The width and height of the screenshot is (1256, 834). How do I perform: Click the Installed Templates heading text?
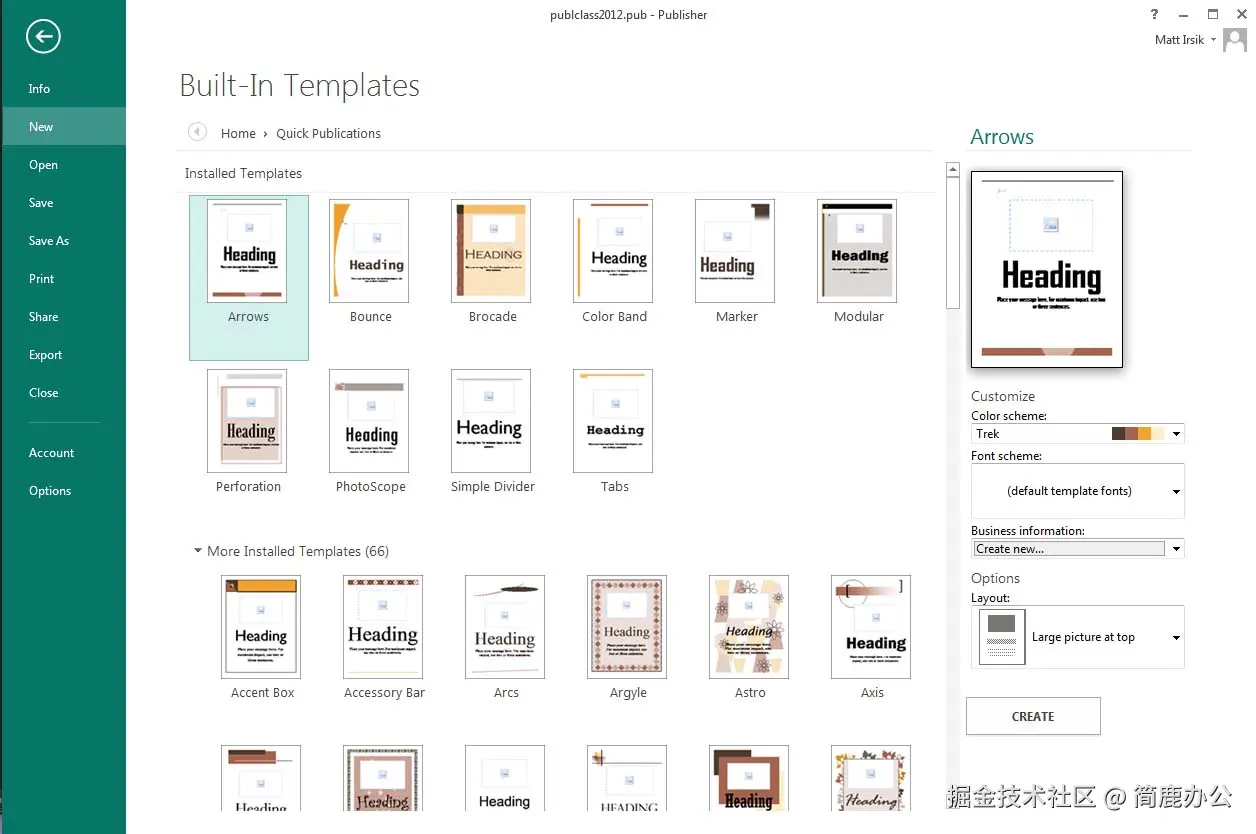tap(243, 173)
